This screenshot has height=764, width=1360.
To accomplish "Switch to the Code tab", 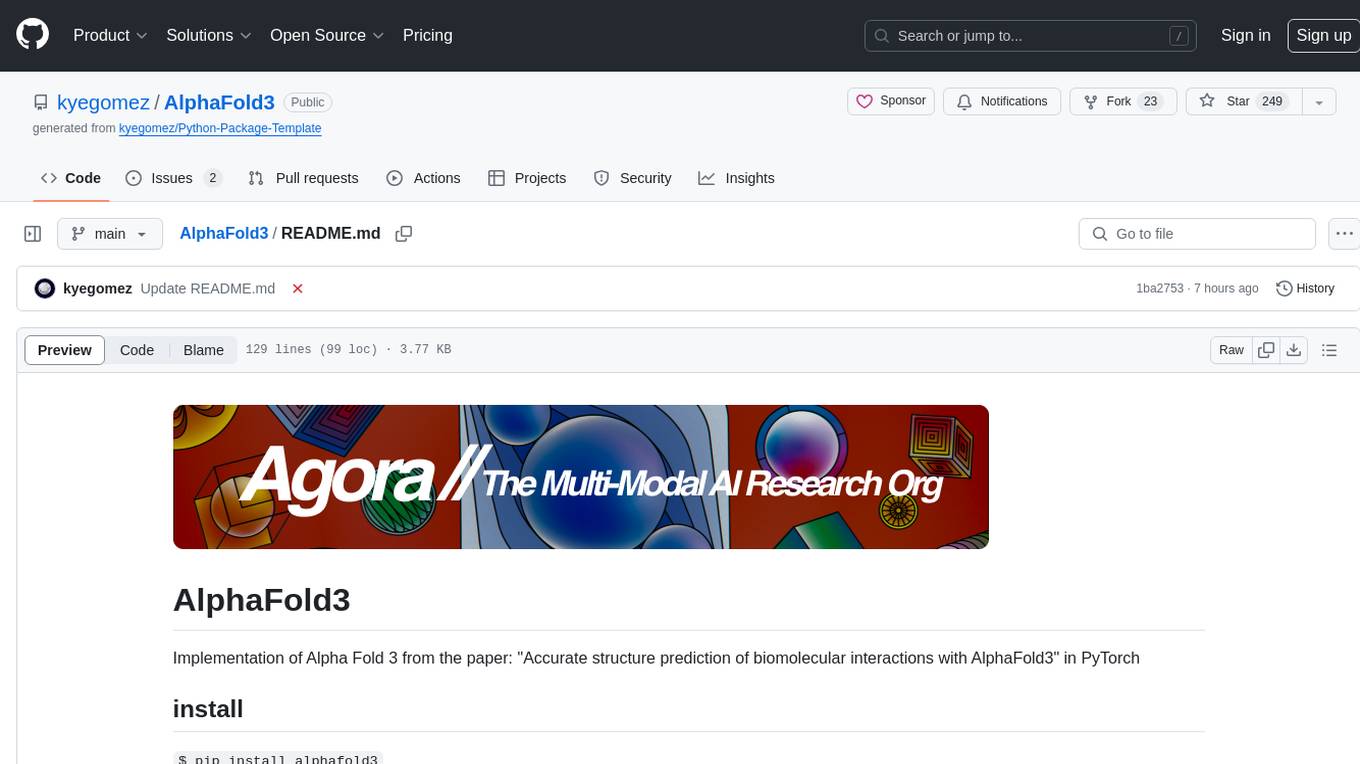I will pyautogui.click(x=71, y=178).
